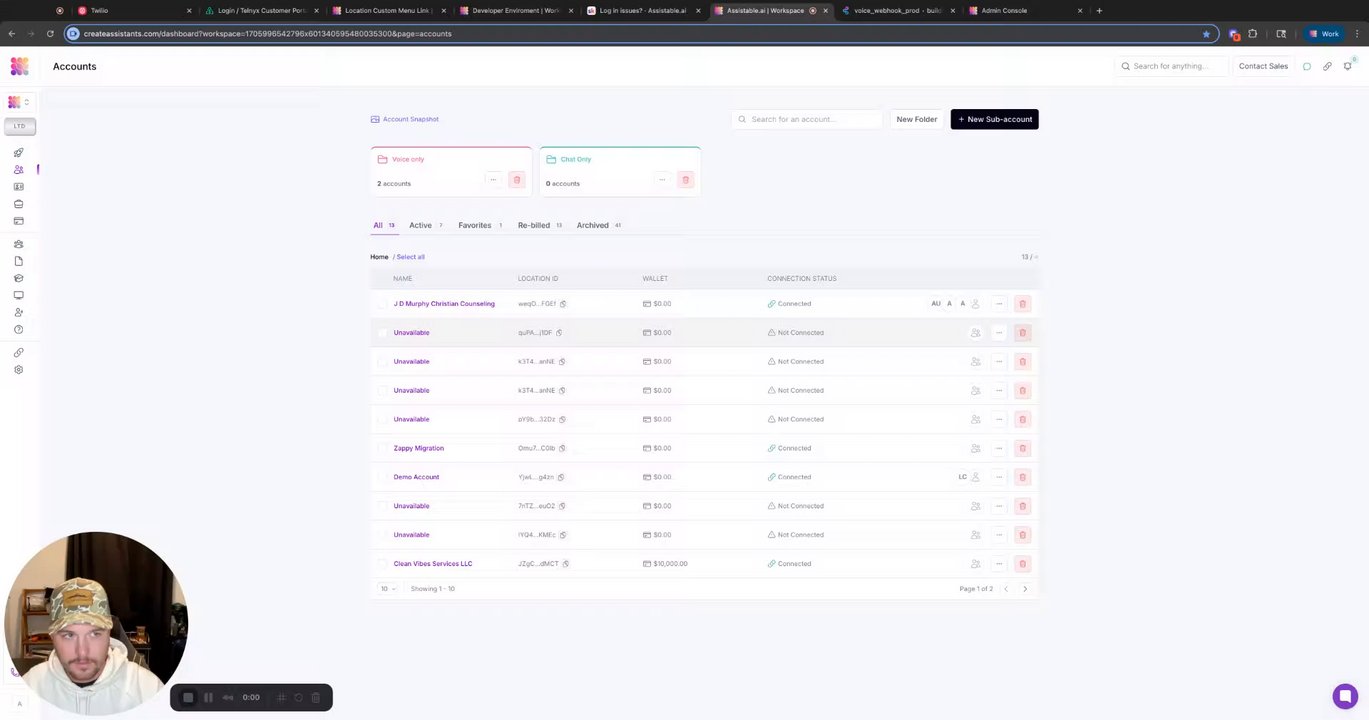The image size is (1369, 720).
Task: Delete the Chat Only folder
Action: 685,180
